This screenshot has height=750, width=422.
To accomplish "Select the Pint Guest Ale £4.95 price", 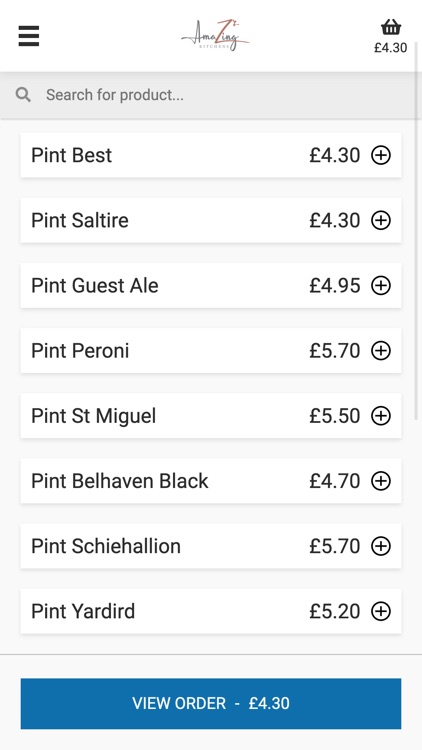I will click(334, 286).
